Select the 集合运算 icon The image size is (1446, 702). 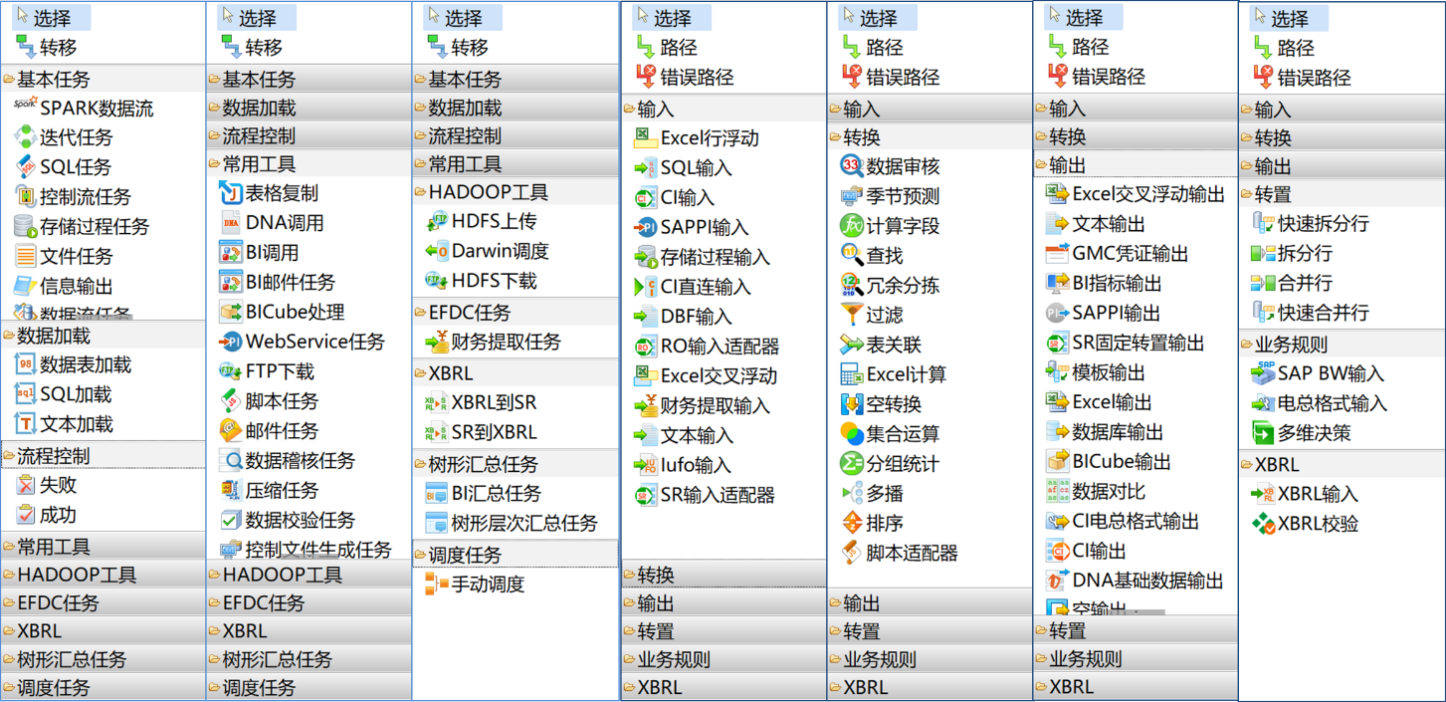click(851, 434)
